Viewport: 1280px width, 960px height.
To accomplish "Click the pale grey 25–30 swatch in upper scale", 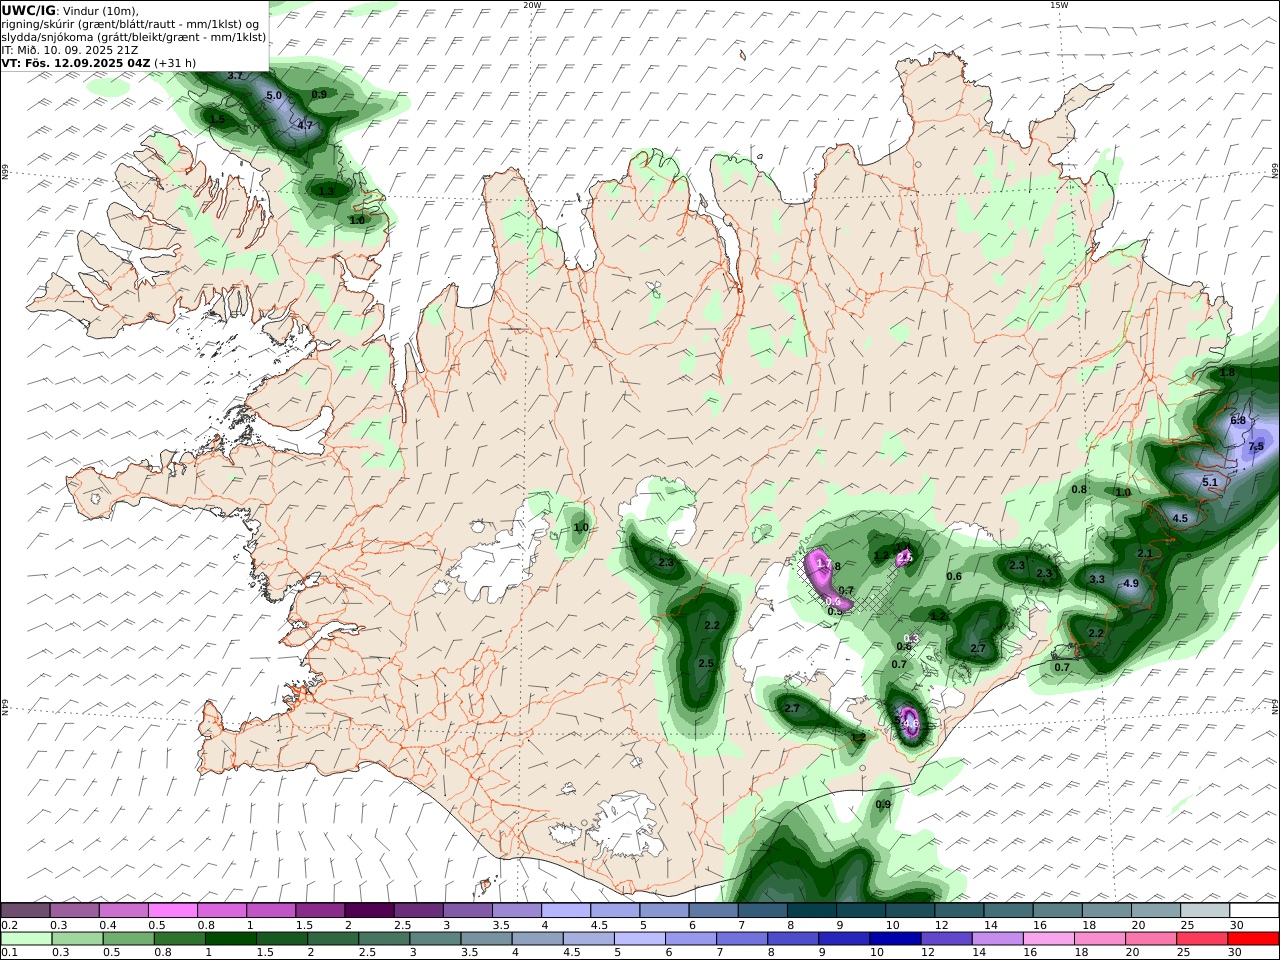I will tap(1204, 910).
